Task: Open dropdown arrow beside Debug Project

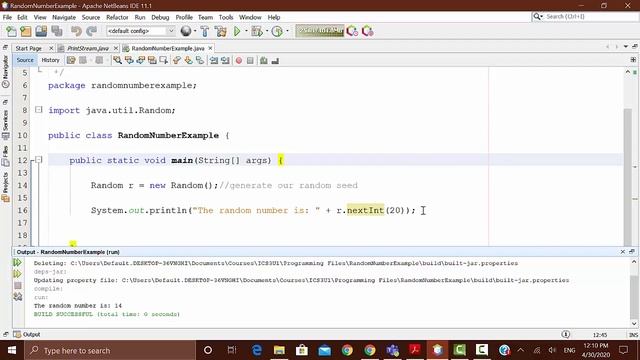Action: pyautogui.click(x=267, y=31)
